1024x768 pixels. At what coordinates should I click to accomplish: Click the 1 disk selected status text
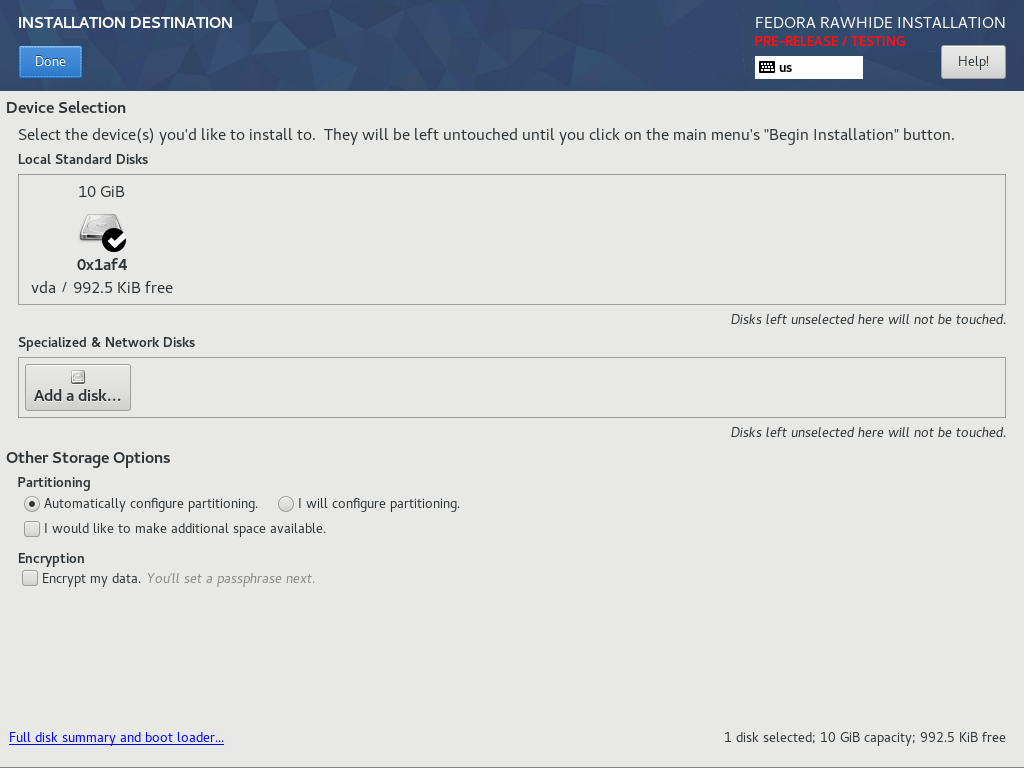(865, 737)
